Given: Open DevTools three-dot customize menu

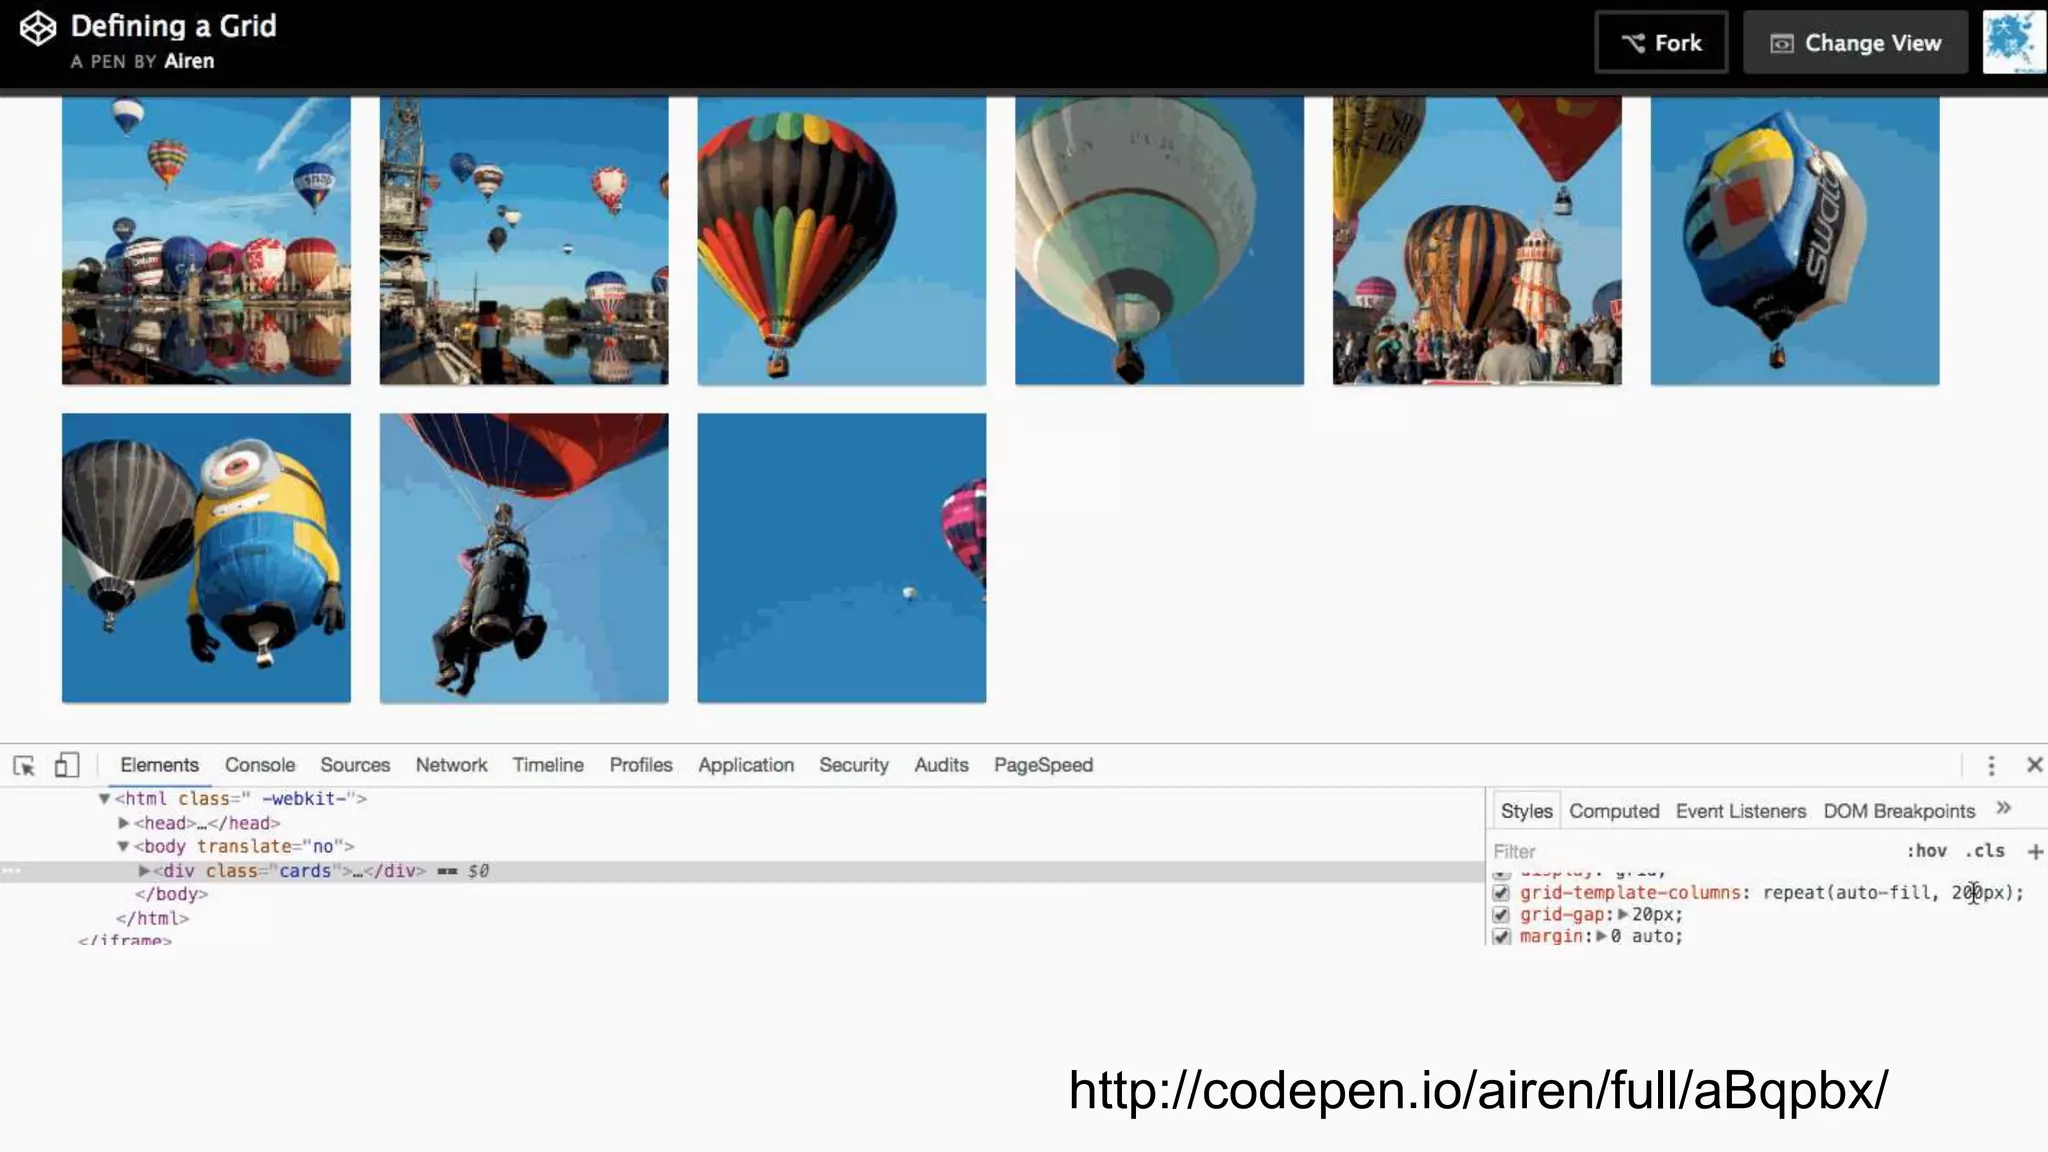Looking at the screenshot, I should point(1991,766).
